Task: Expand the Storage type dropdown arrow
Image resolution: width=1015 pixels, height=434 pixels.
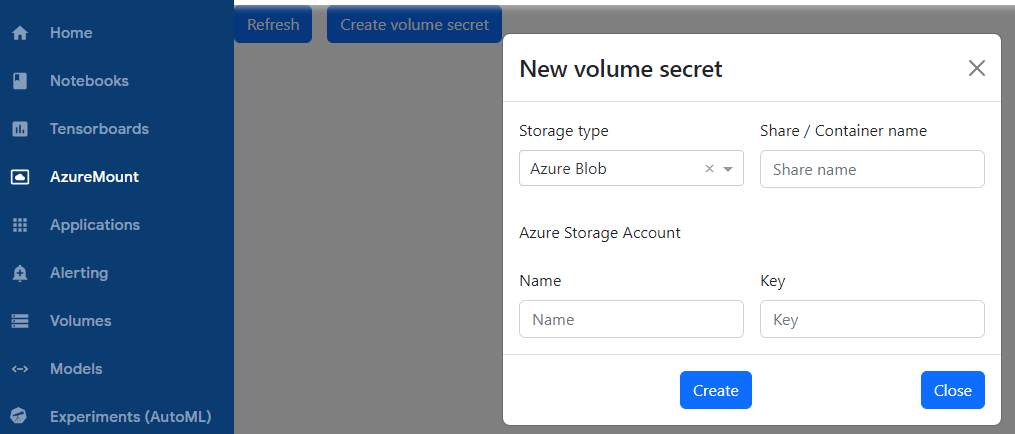Action: click(x=728, y=169)
